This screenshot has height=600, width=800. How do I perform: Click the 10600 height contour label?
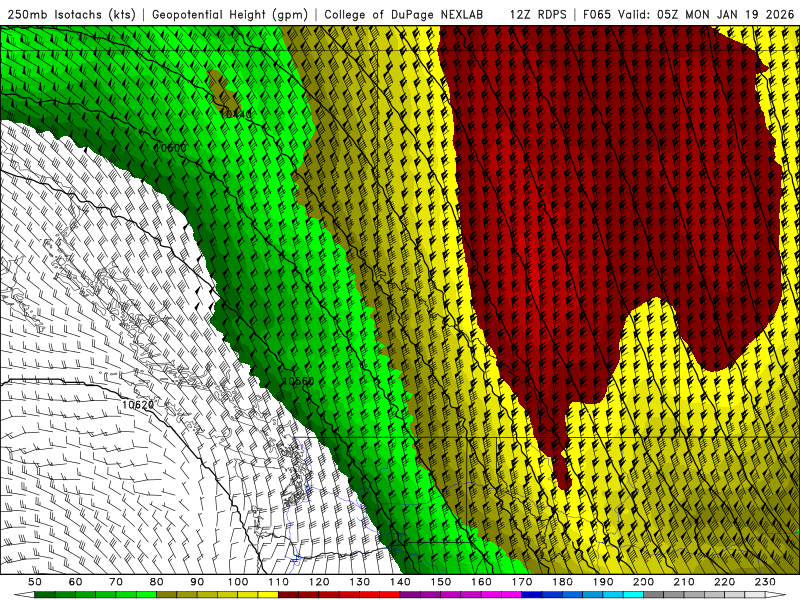point(170,147)
